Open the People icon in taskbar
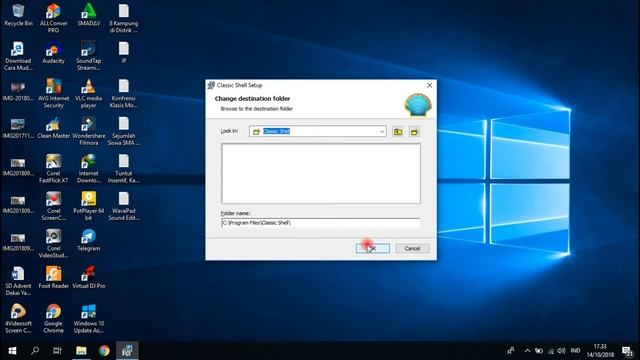Viewport: 640px width, 360px height. 511,351
